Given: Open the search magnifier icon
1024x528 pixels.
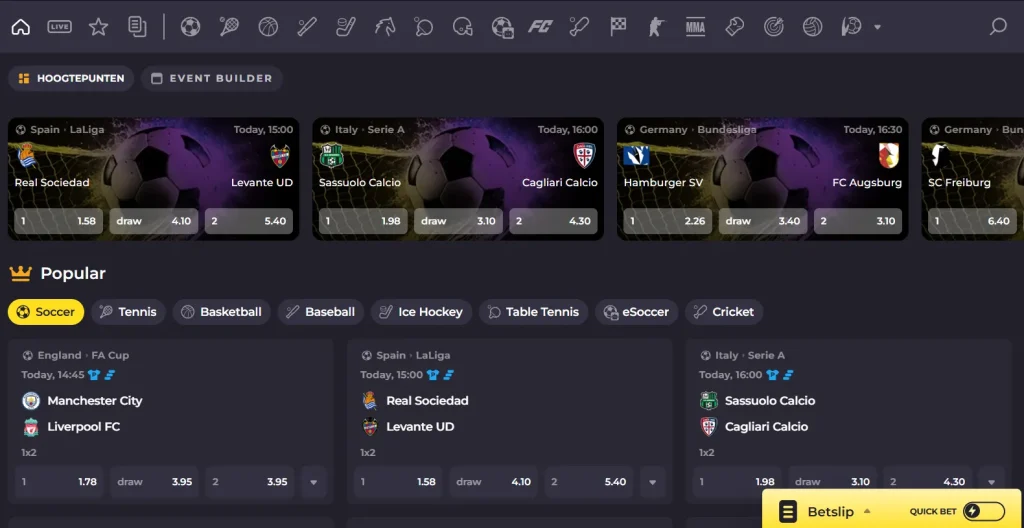Looking at the screenshot, I should point(998,27).
